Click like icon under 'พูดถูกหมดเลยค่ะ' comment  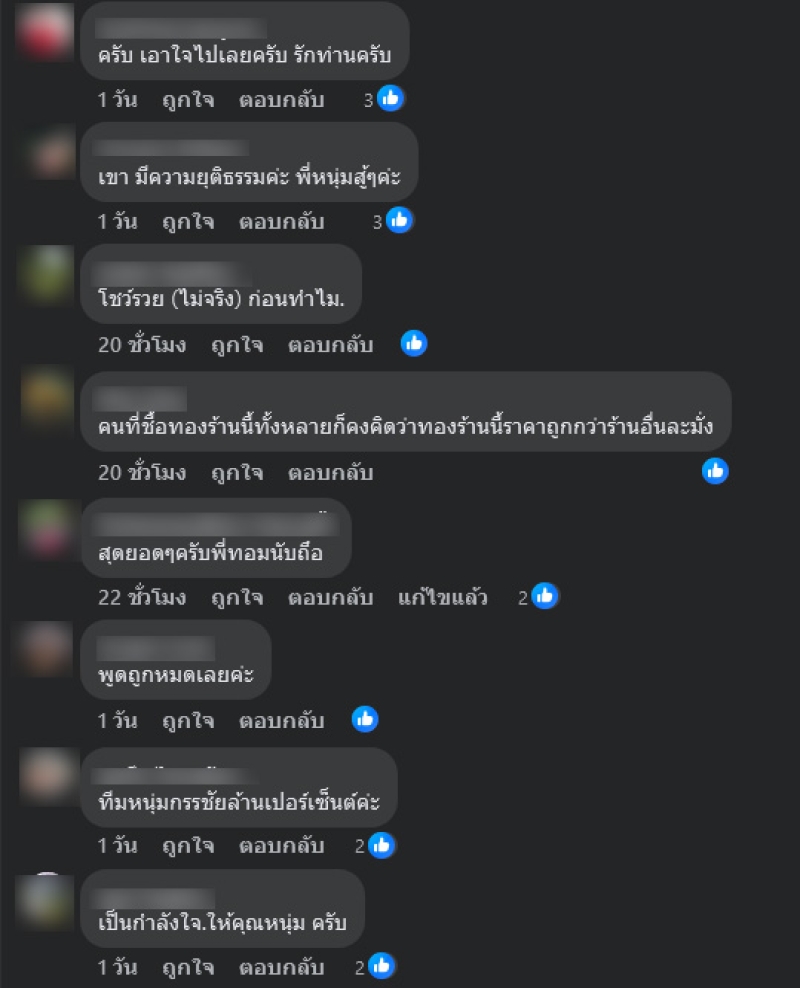(365, 719)
